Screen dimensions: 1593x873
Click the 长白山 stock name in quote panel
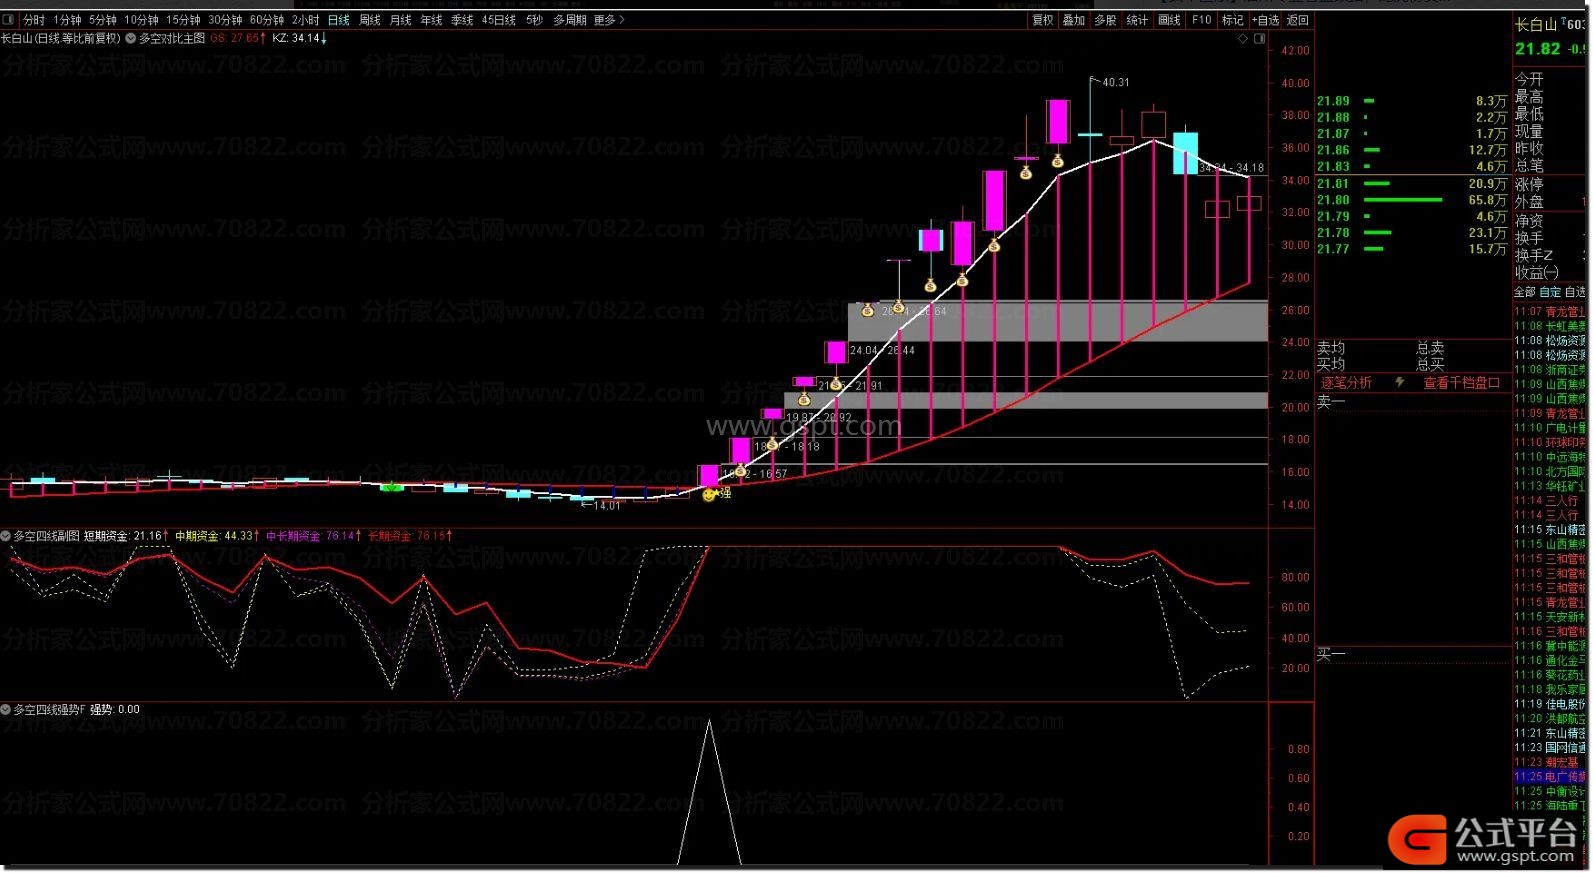(x=1536, y=24)
